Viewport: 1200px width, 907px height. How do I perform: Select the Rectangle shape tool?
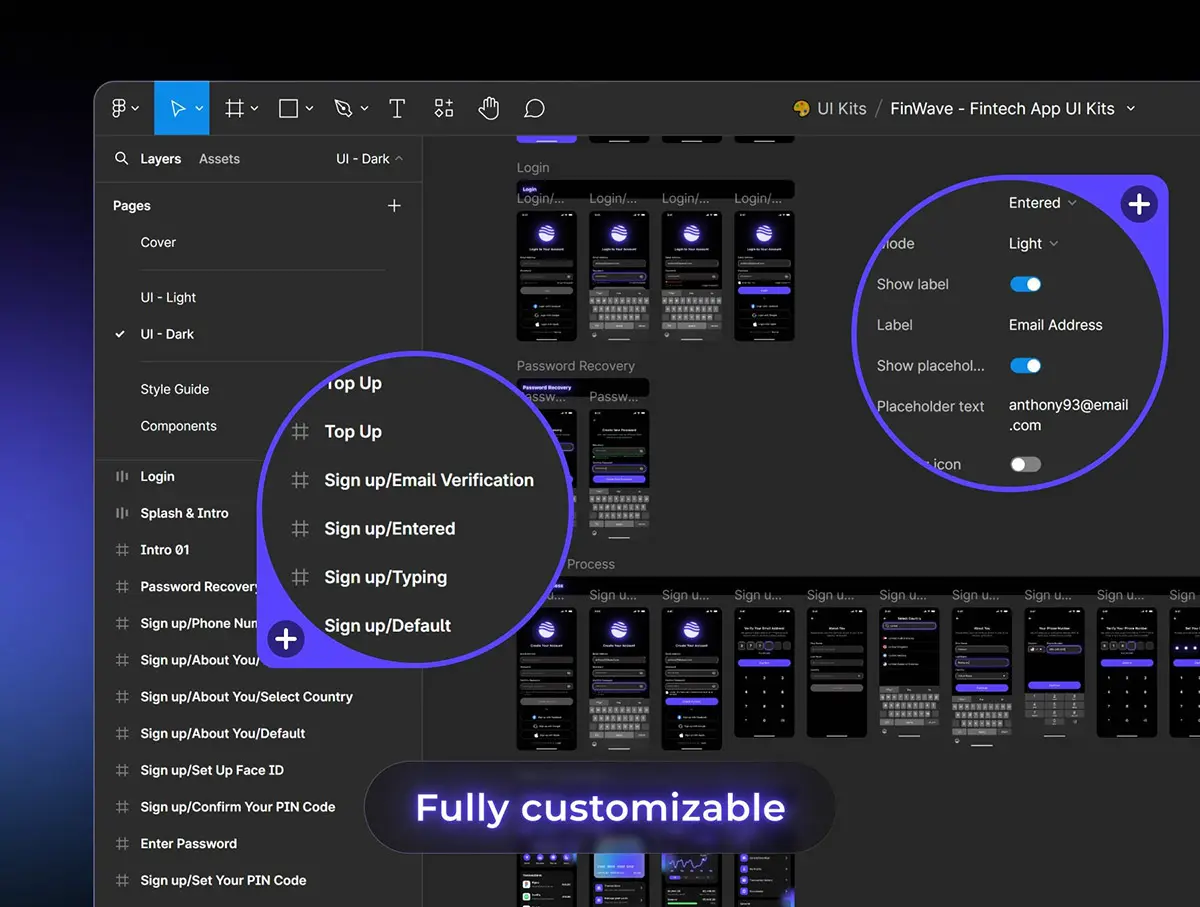(289, 109)
